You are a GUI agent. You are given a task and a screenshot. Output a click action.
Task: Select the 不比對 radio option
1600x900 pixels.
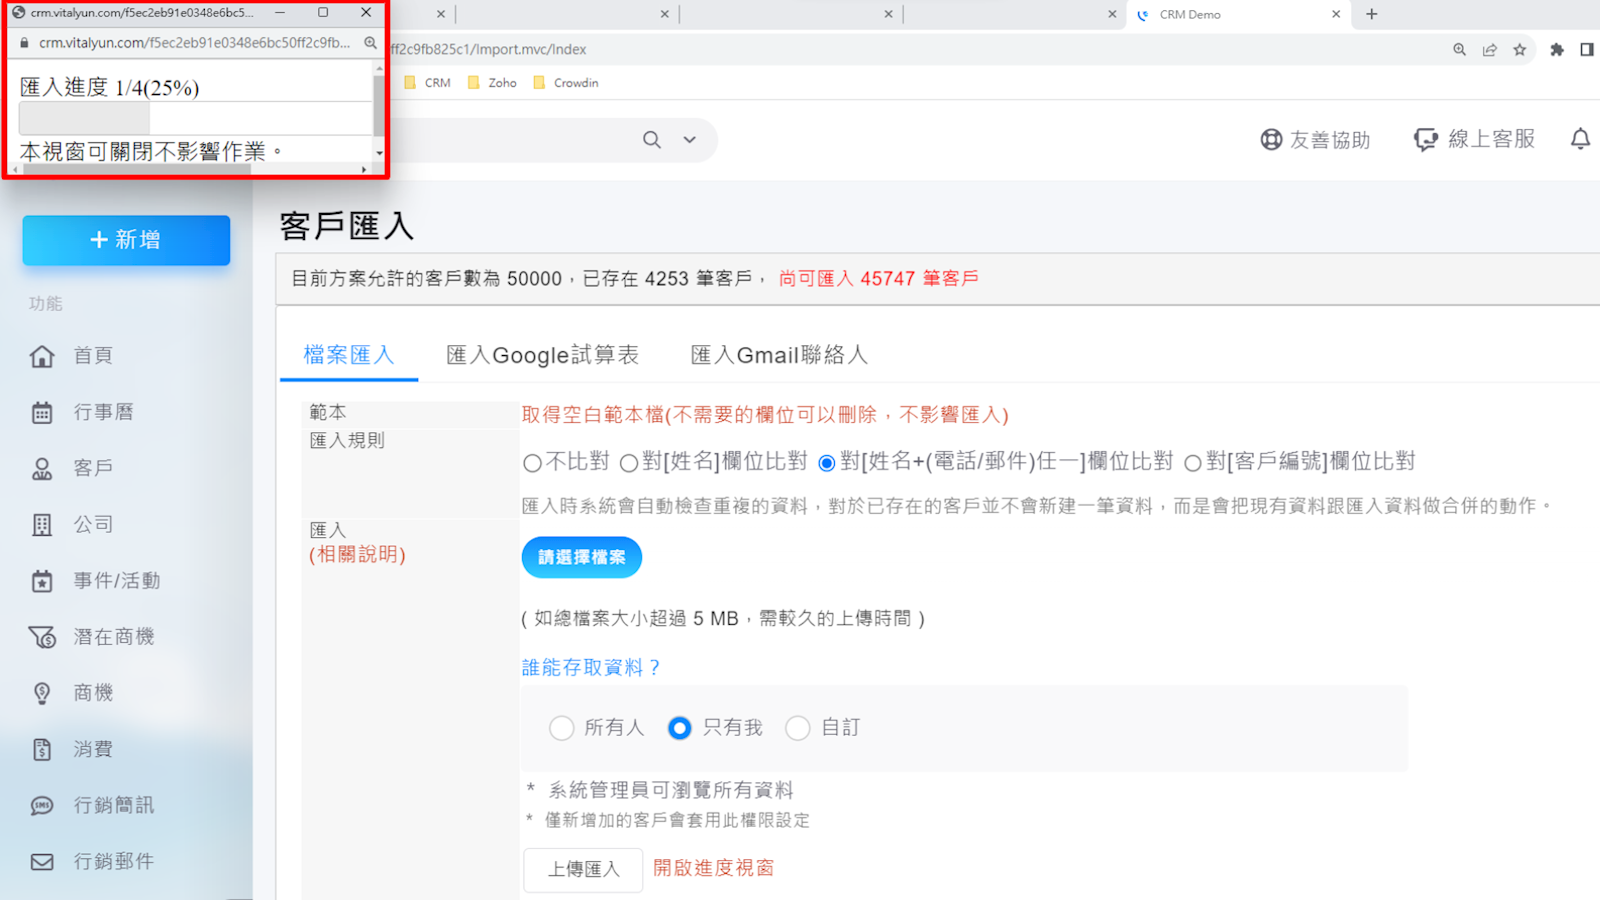[533, 463]
